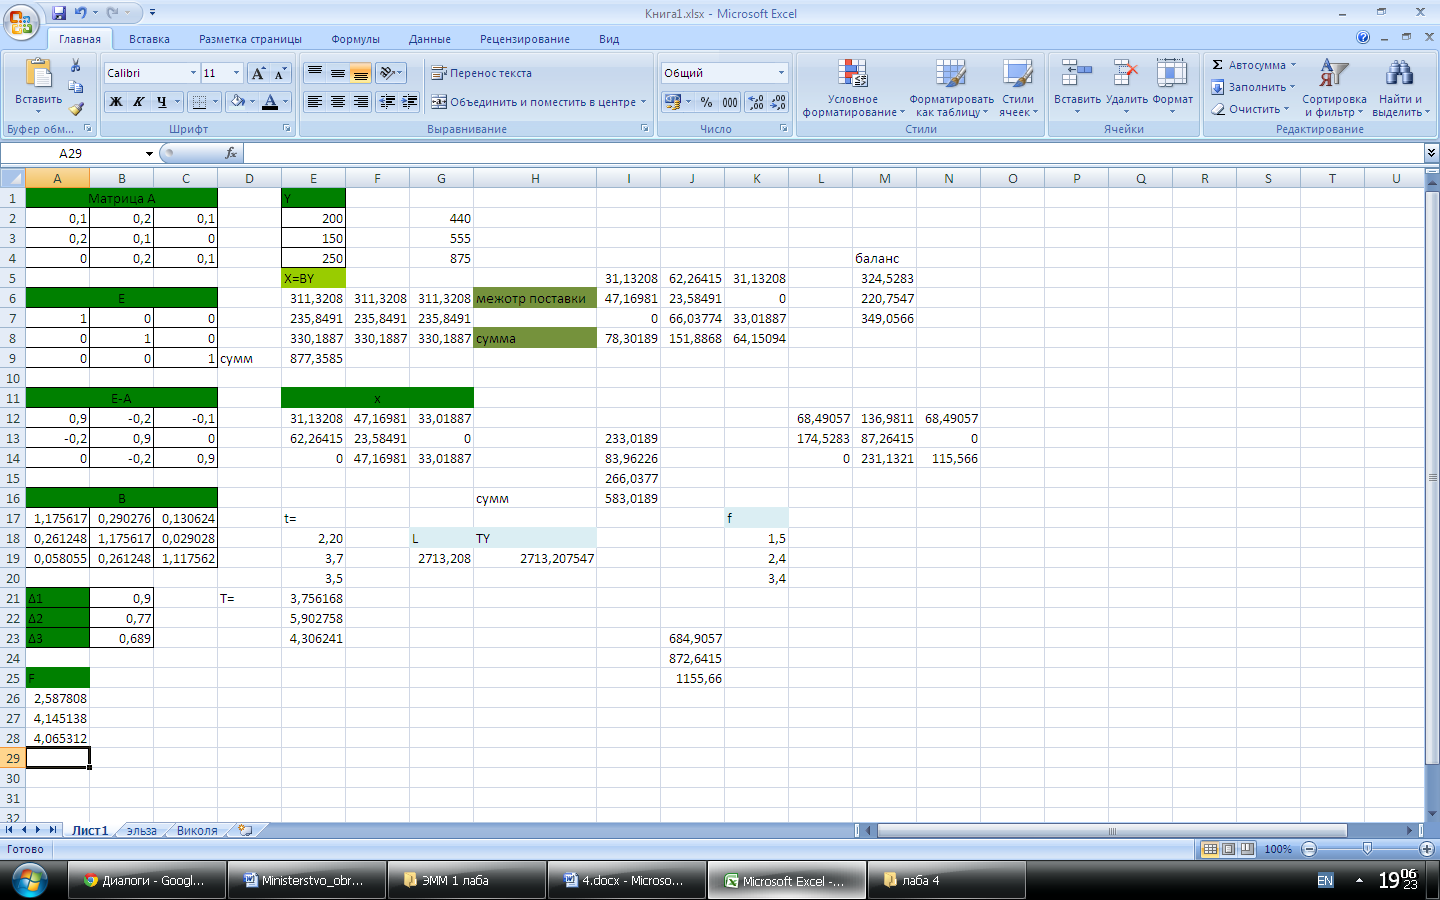Adjust the zoom slider handle
This screenshot has width=1440, height=900.
[1367, 848]
